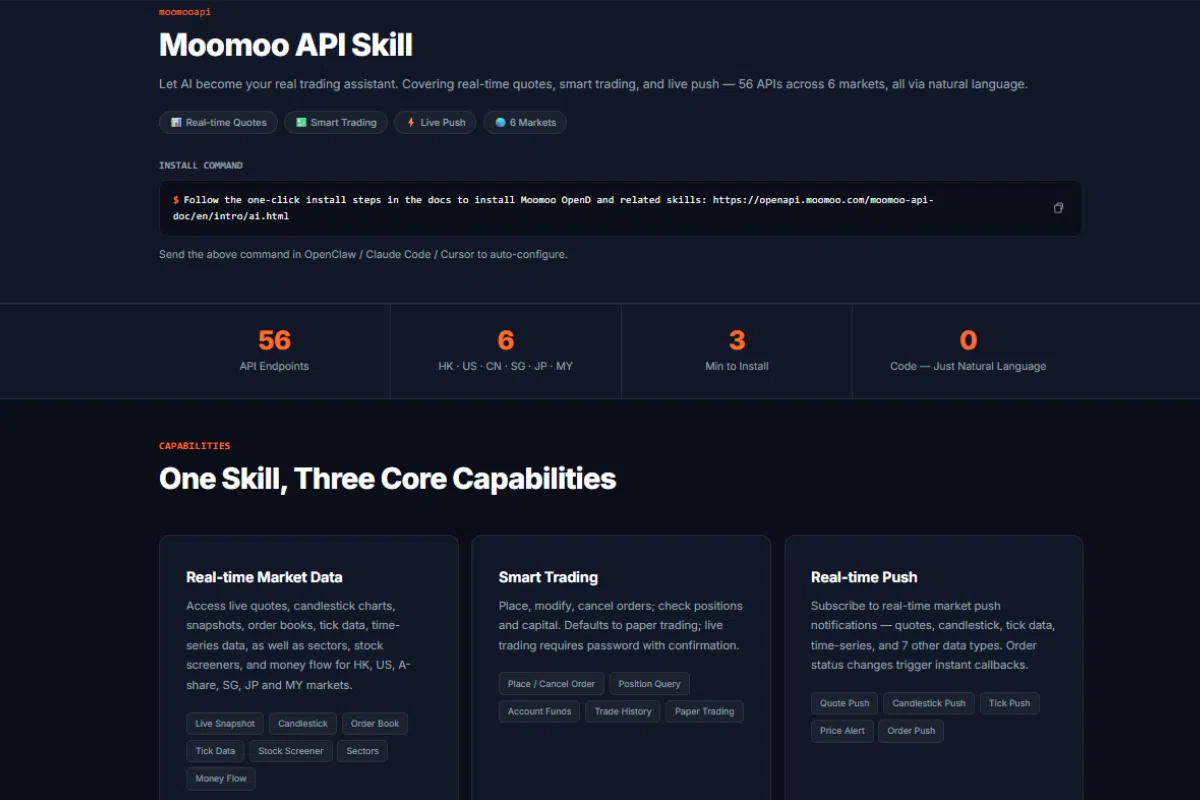Select the Smart Trading pill
This screenshot has height=800, width=1200.
point(336,122)
